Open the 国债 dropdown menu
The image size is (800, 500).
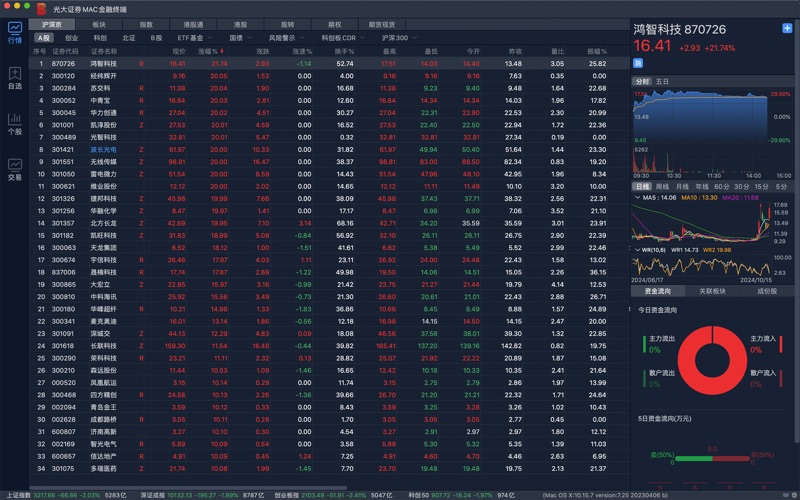[x=239, y=37]
